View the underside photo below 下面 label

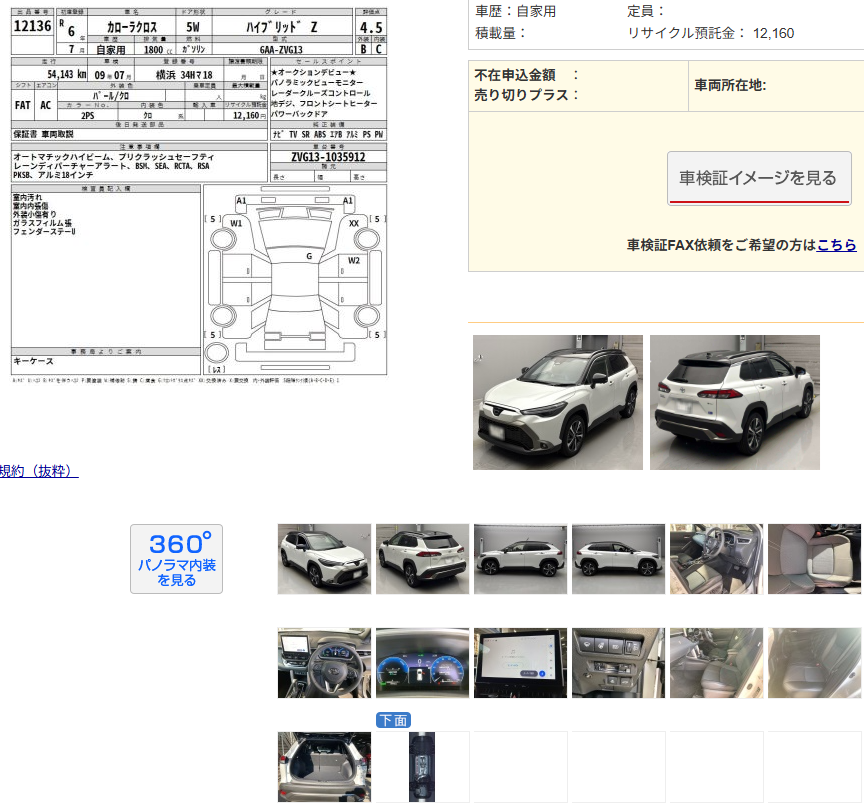(x=422, y=767)
